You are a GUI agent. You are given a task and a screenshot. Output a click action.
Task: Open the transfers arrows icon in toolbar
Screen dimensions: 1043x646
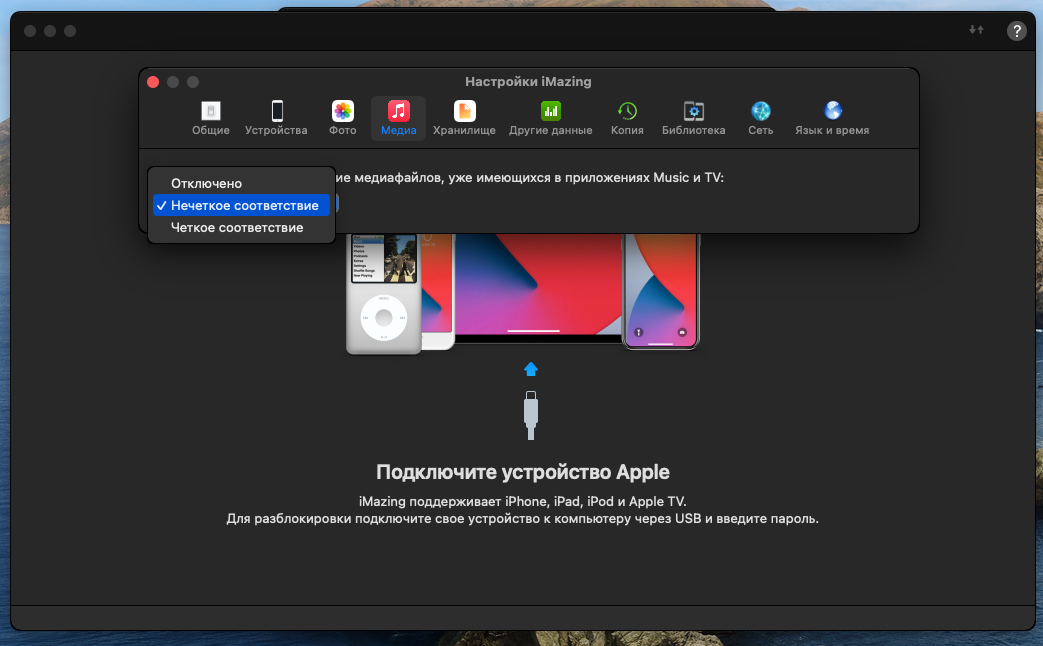[976, 31]
